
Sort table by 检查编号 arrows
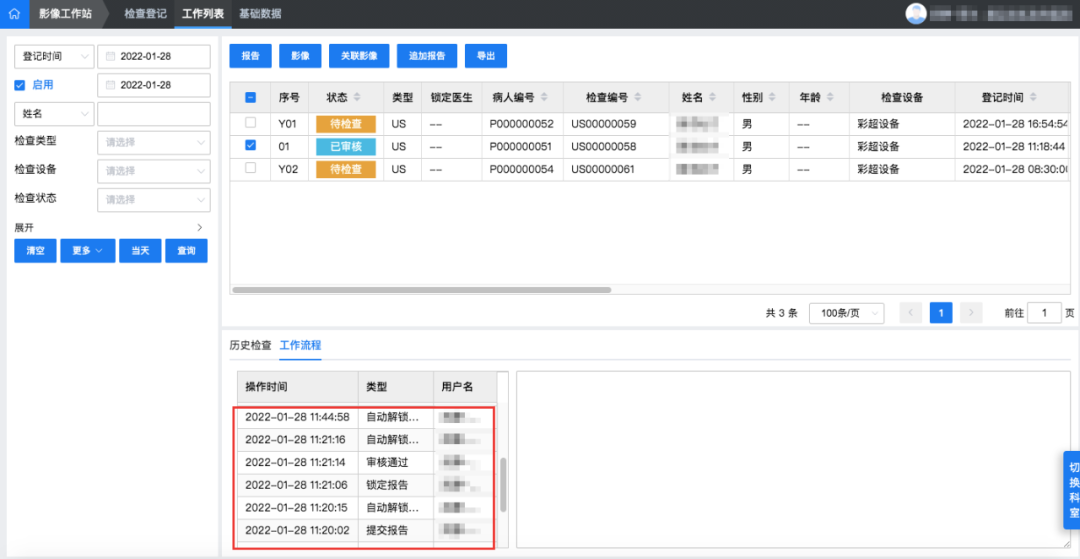637,98
